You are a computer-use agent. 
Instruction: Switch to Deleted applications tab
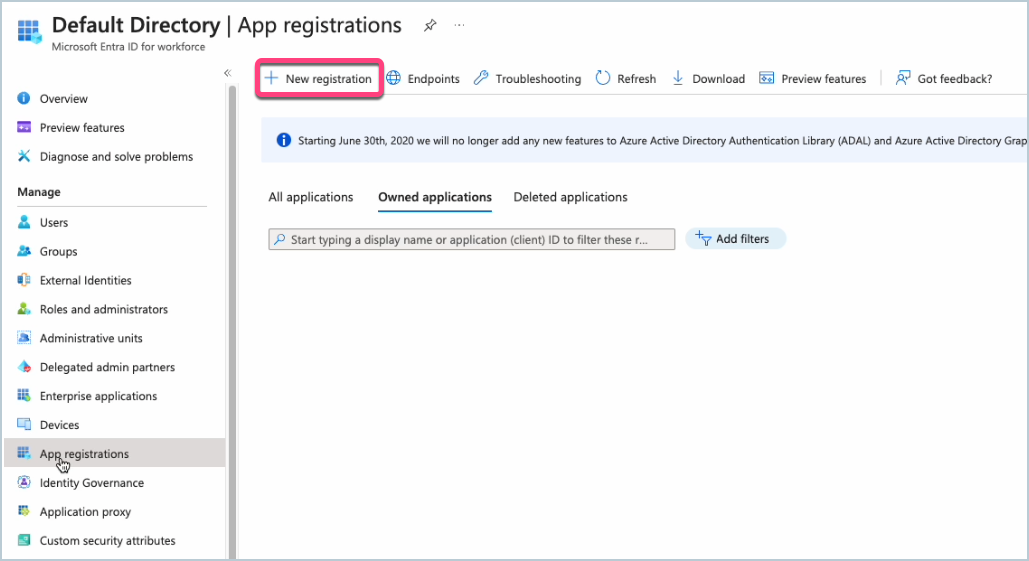point(570,197)
